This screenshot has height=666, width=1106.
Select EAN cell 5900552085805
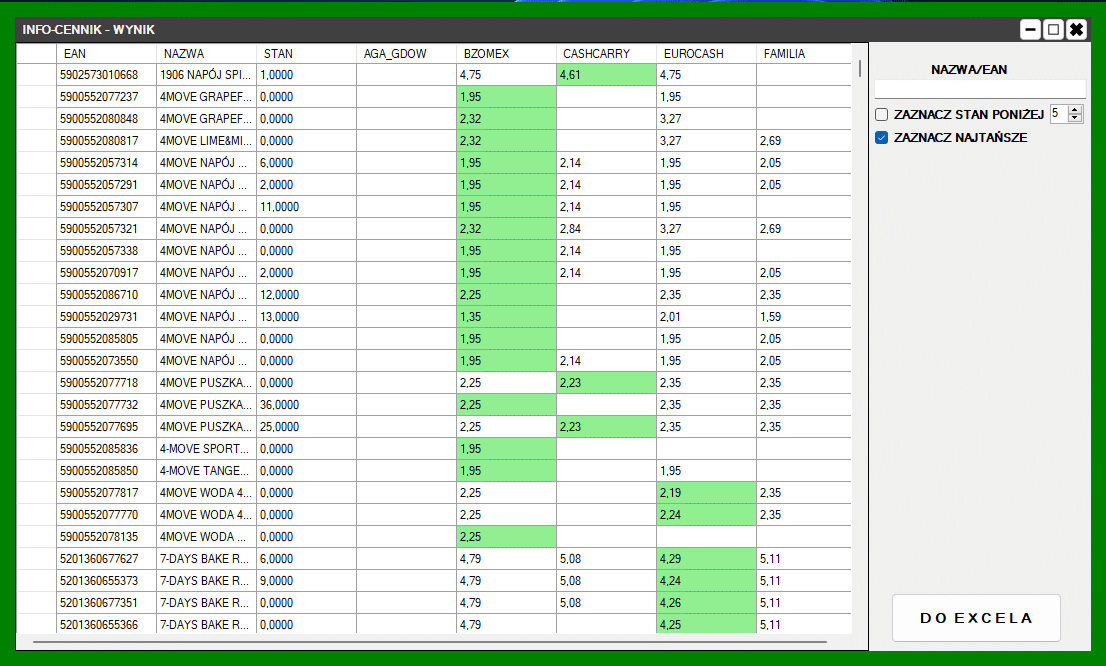click(107, 339)
